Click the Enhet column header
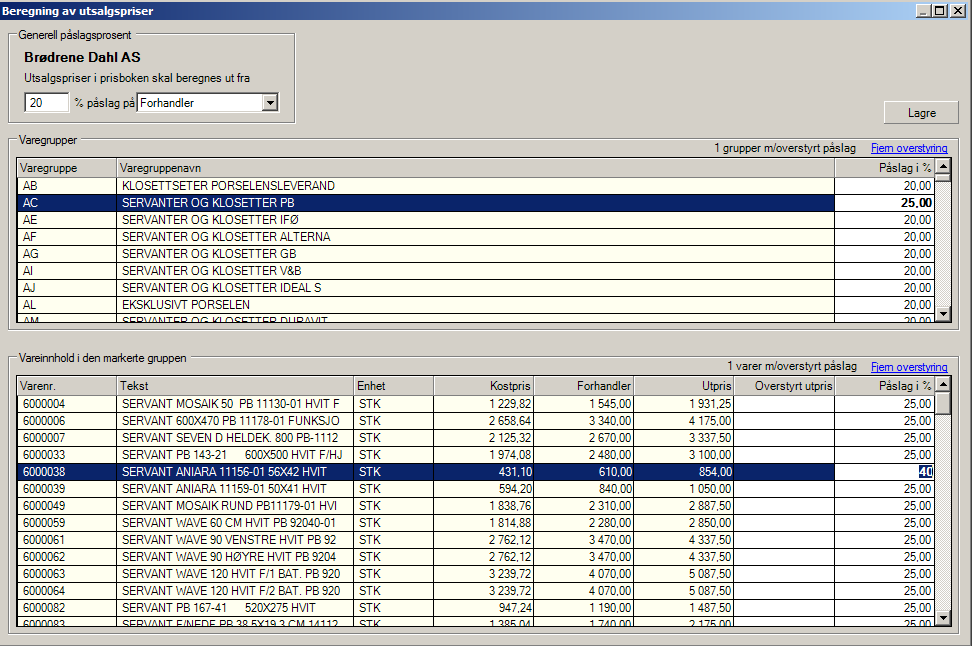972x646 pixels. click(x=394, y=386)
